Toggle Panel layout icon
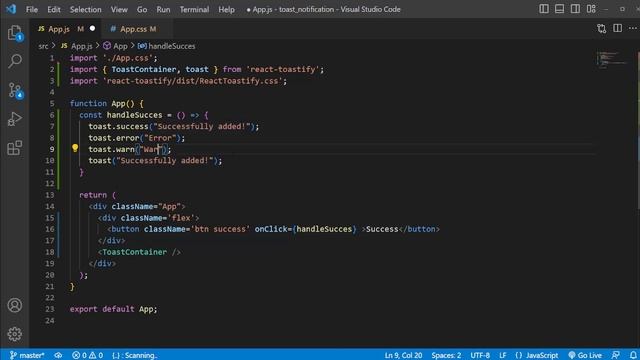Viewport: 640px width, 360px height. (x=559, y=9)
